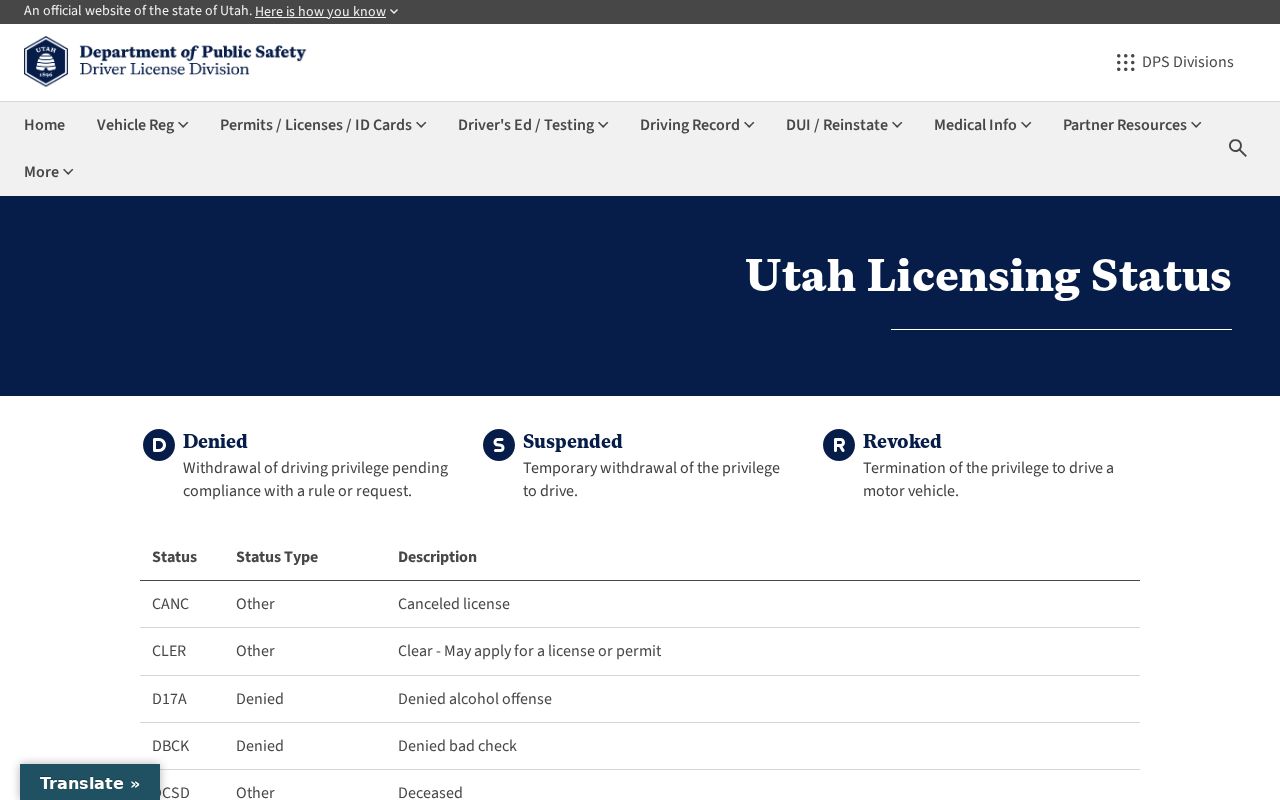The image size is (1280, 800).
Task: Expand 'Here is how you know' link
Action: coord(326,11)
